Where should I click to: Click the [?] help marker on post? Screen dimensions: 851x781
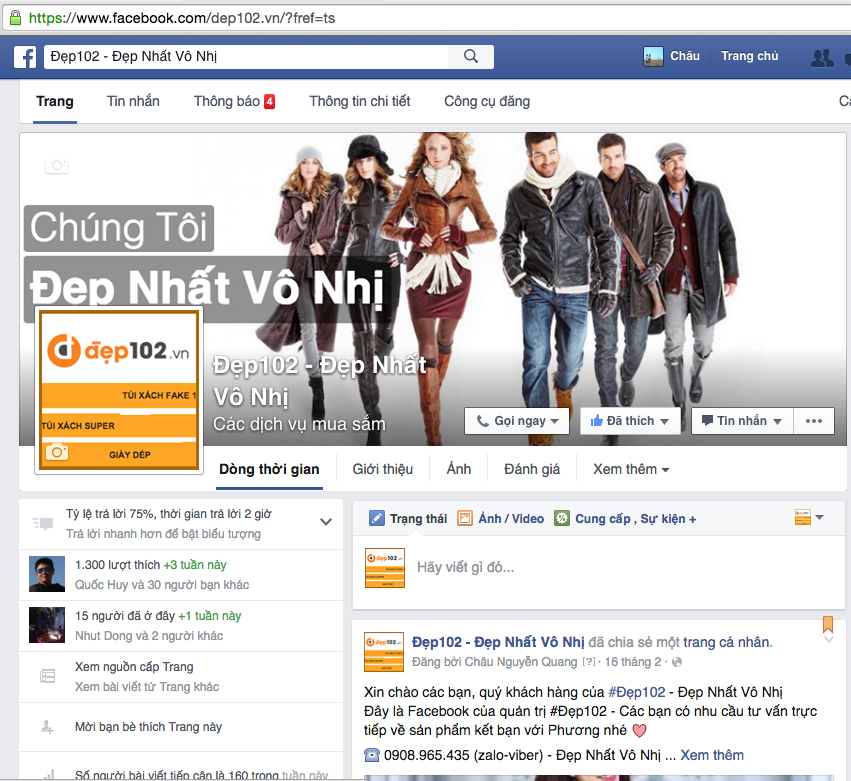[588, 662]
